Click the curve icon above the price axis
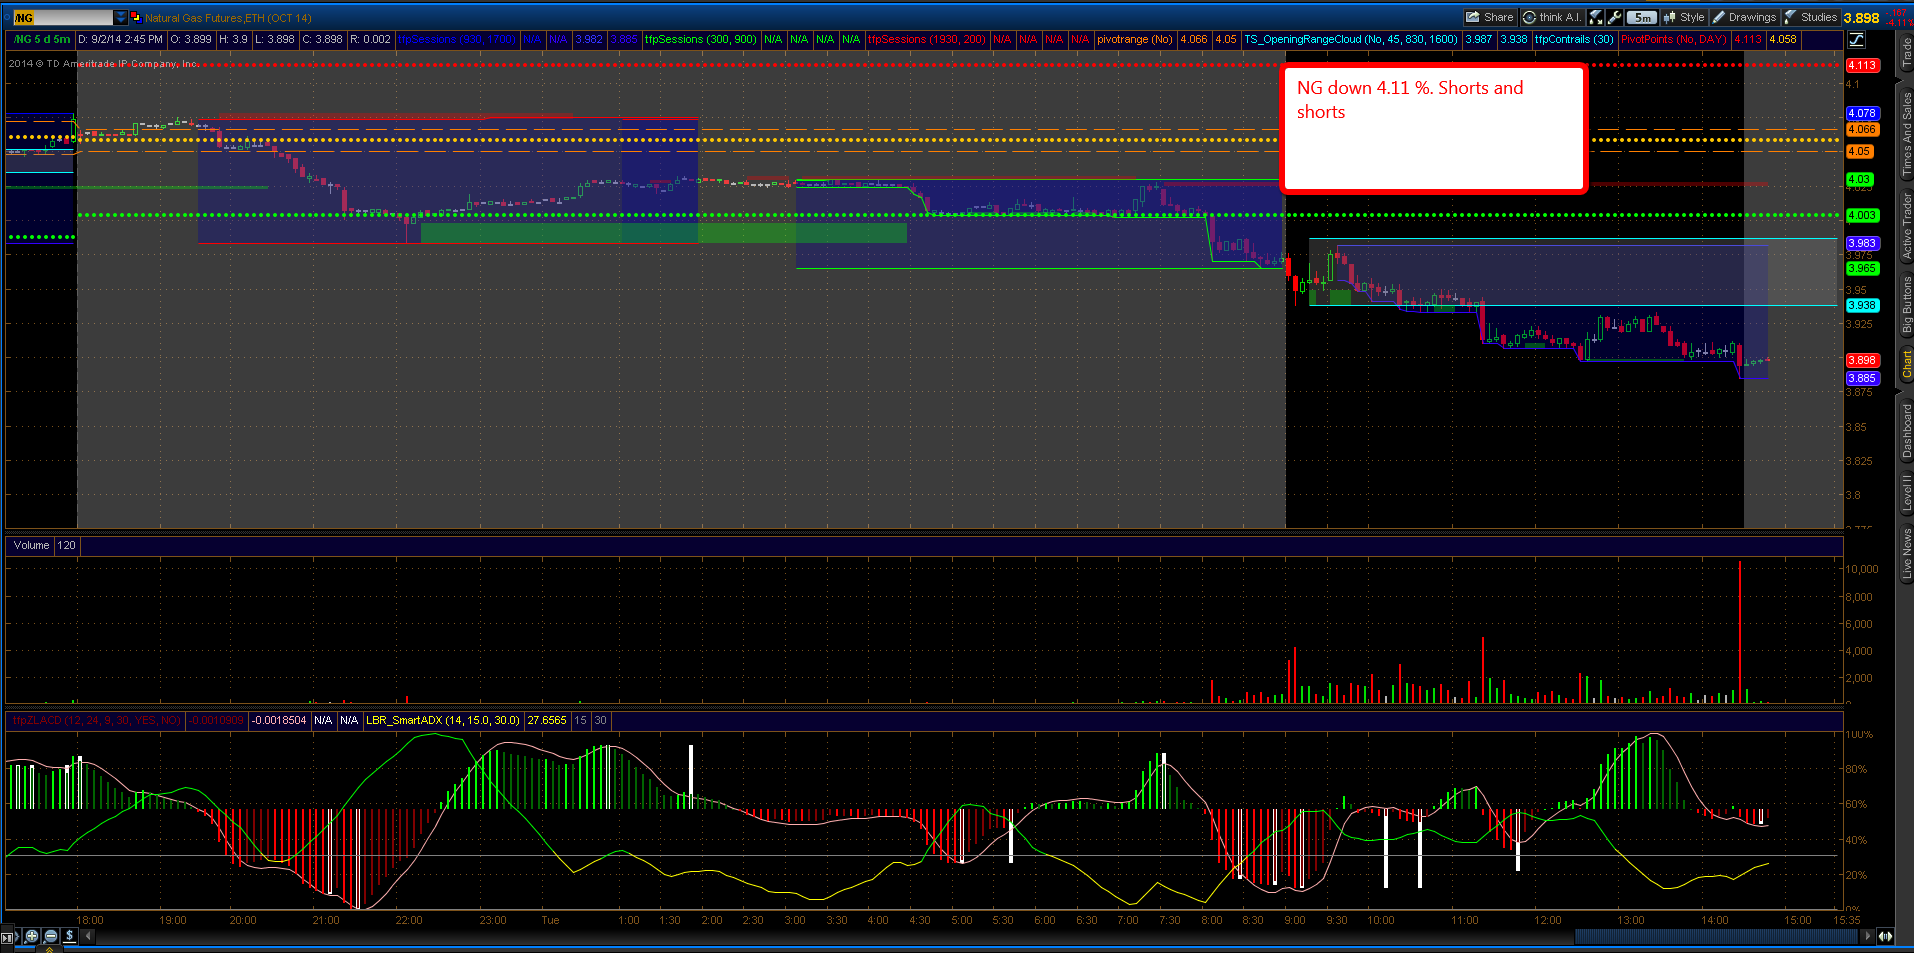This screenshot has height=953, width=1914. tap(1856, 40)
